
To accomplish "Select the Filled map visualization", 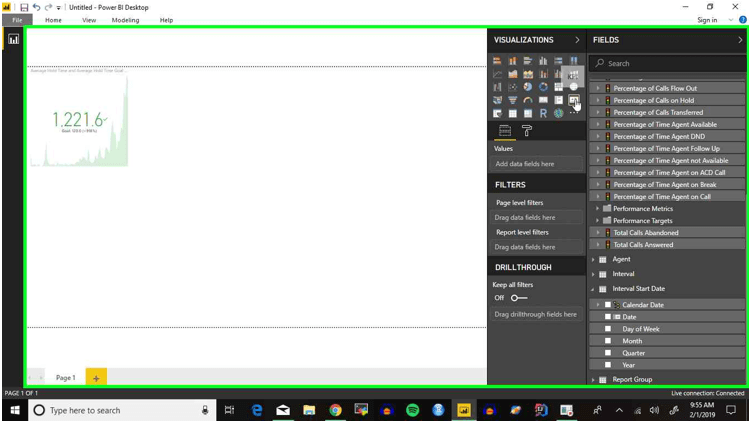I will 497,100.
